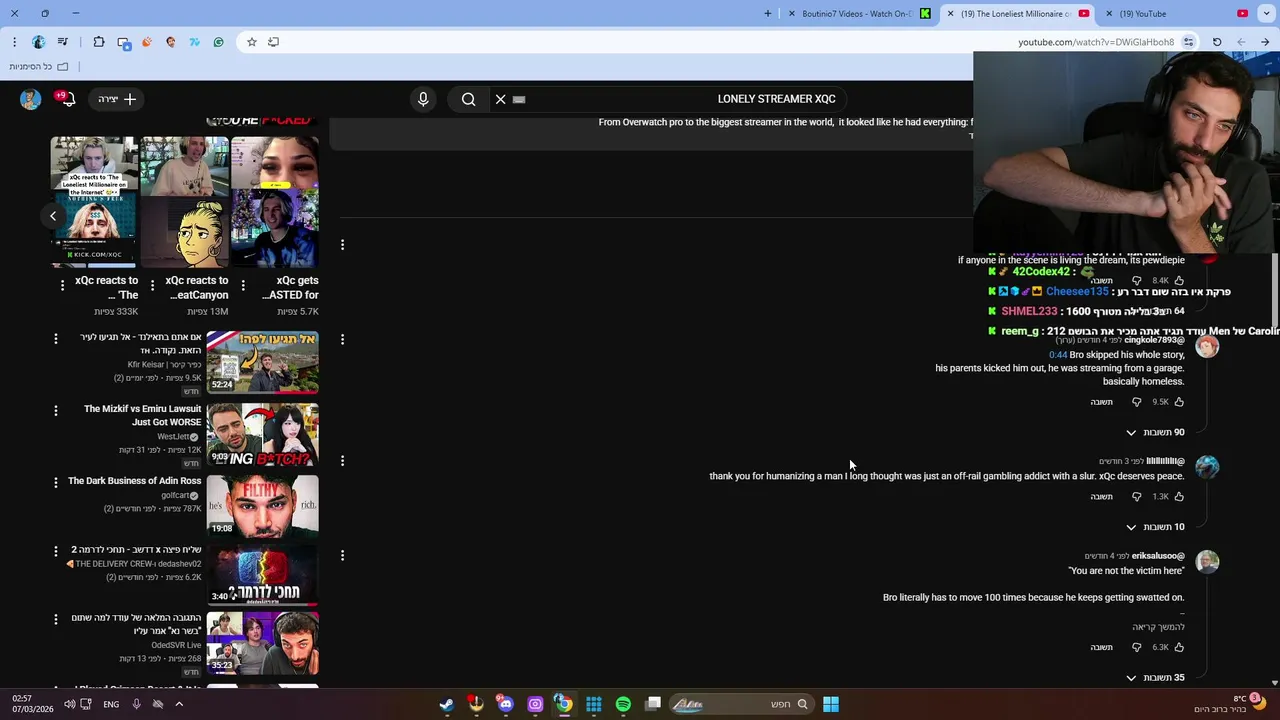Open the media control queue icon

pyautogui.click(x=63, y=42)
